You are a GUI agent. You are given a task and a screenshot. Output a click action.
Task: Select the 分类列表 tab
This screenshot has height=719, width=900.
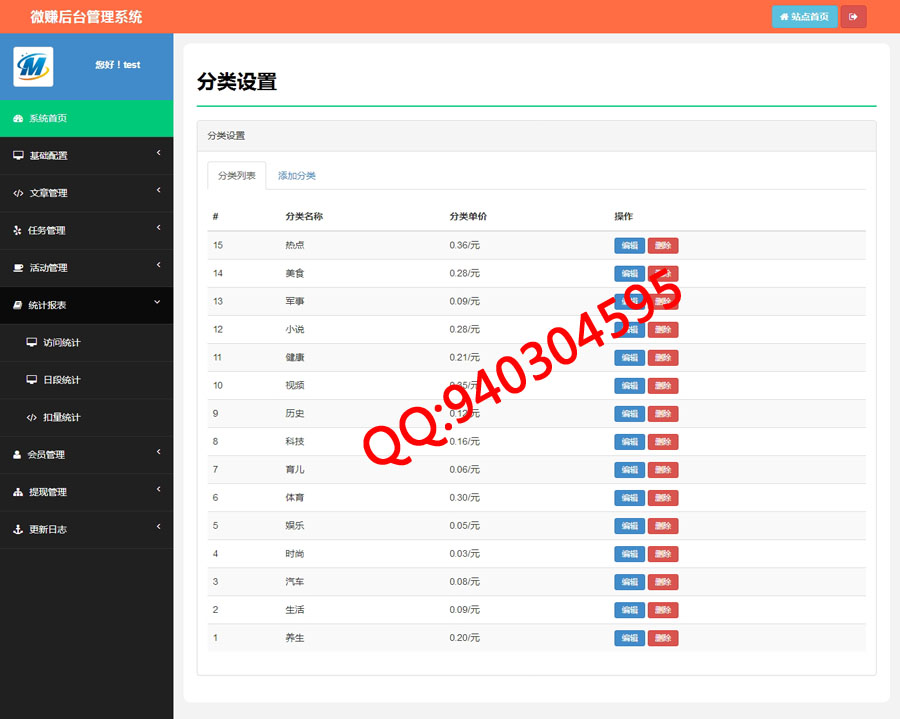pyautogui.click(x=237, y=176)
